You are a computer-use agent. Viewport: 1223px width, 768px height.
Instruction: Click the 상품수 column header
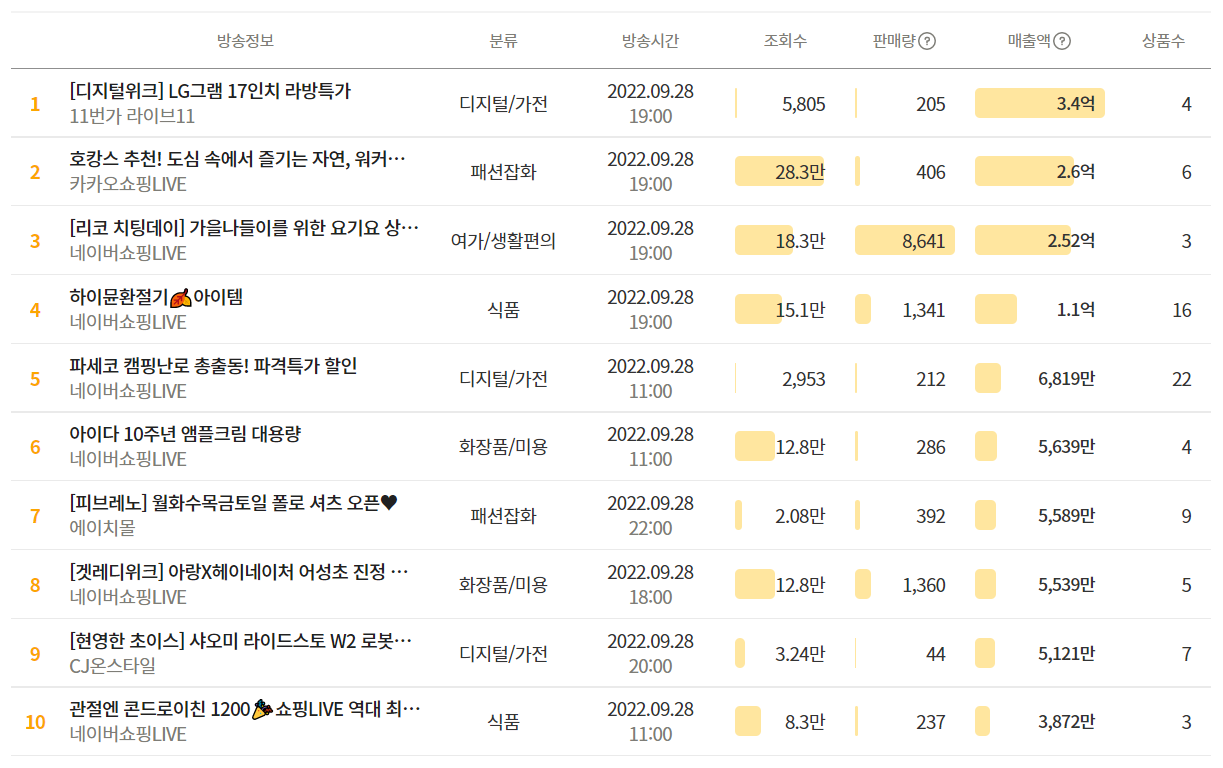pos(1163,41)
